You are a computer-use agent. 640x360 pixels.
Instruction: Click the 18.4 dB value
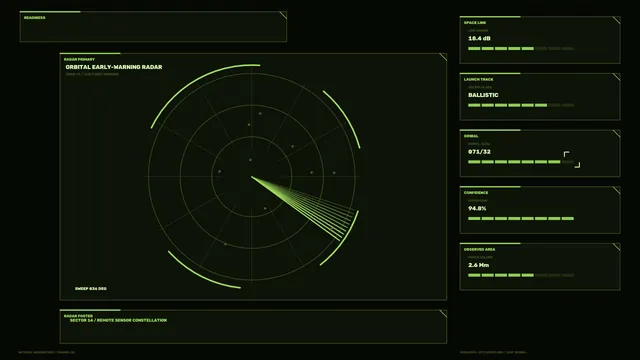pyautogui.click(x=479, y=38)
